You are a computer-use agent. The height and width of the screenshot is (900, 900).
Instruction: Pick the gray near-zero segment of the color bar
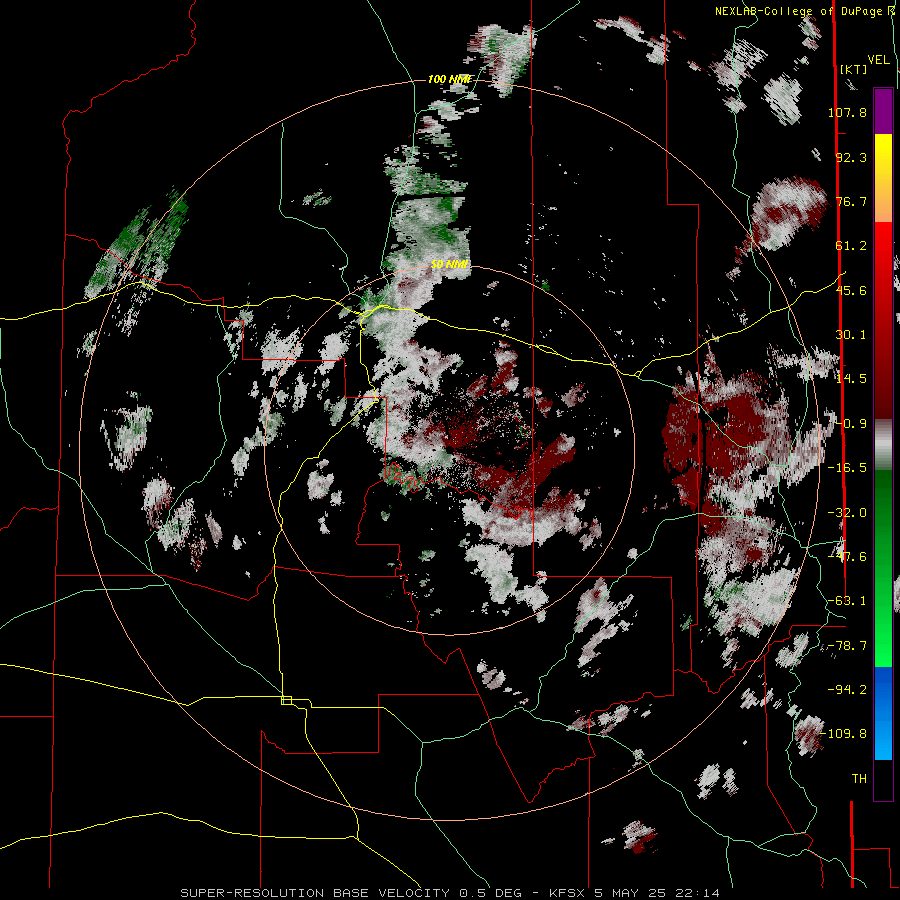pyautogui.click(x=883, y=445)
